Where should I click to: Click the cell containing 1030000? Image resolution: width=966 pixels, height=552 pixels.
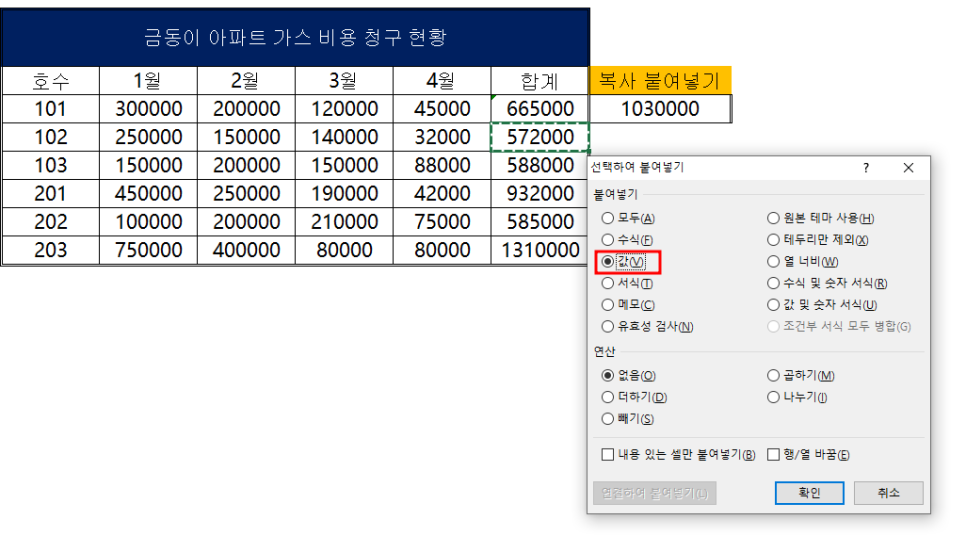tap(660, 109)
